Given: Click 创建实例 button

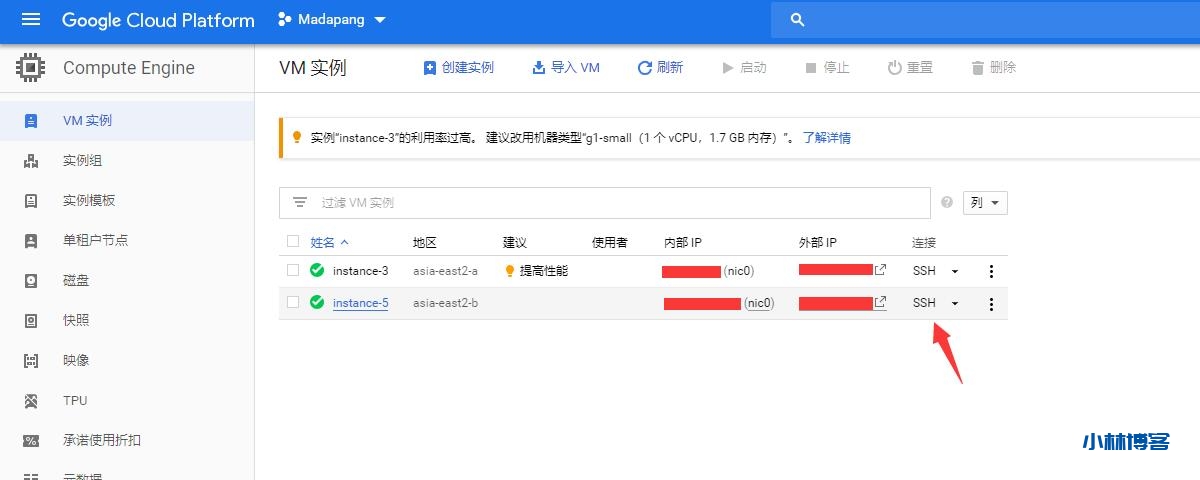Looking at the screenshot, I should pyautogui.click(x=459, y=68).
